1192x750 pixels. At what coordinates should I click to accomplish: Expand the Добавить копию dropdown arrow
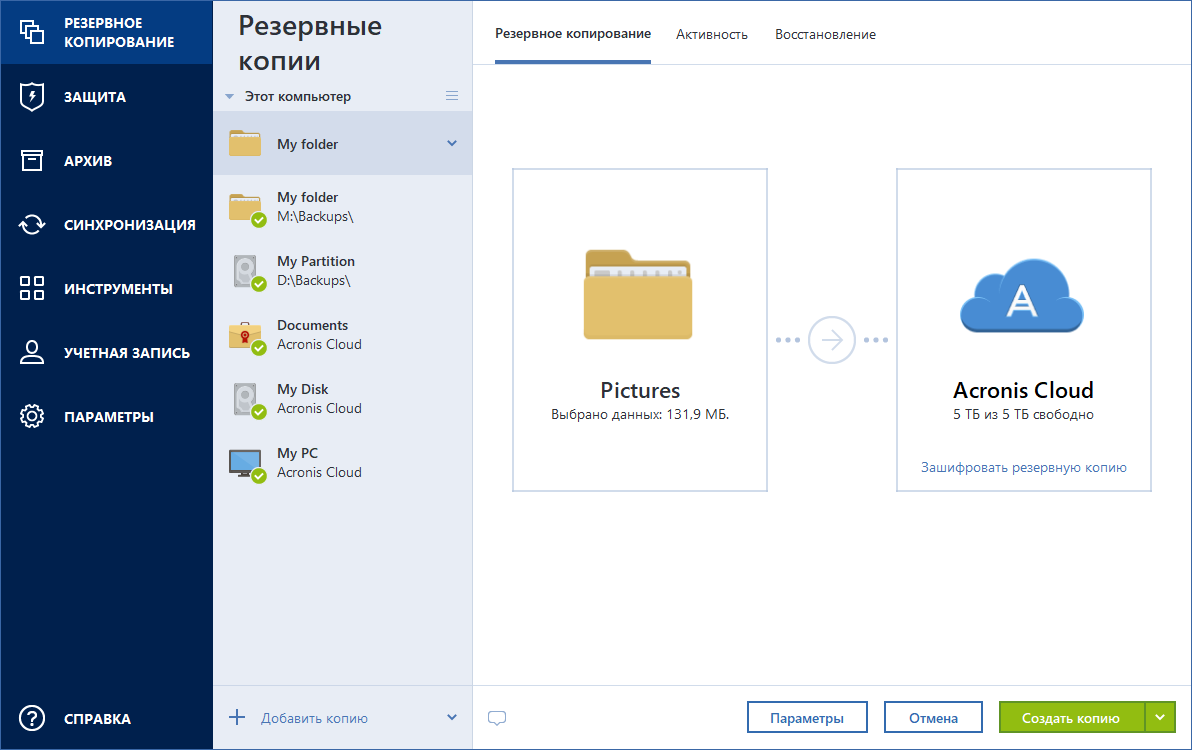[x=452, y=717]
